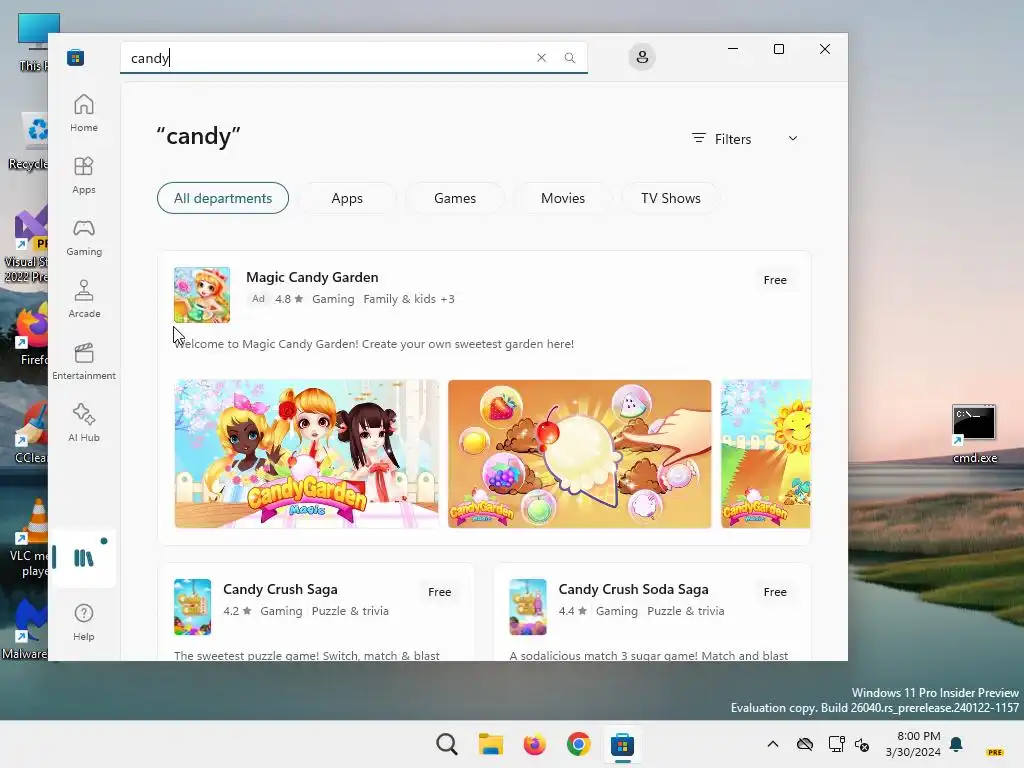
Task: Click Free button for Magic Candy Garden
Action: coord(775,280)
